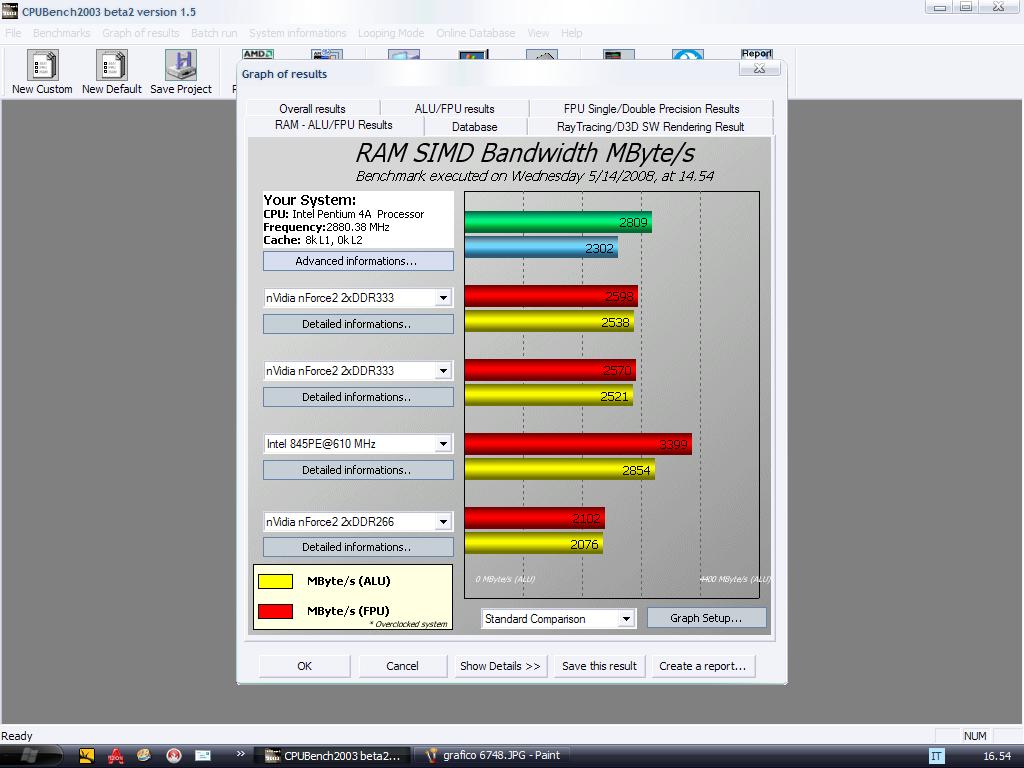Viewport: 1024px width, 768px height.
Task: Open FPU Single/Double Precision Results tab
Action: point(651,109)
